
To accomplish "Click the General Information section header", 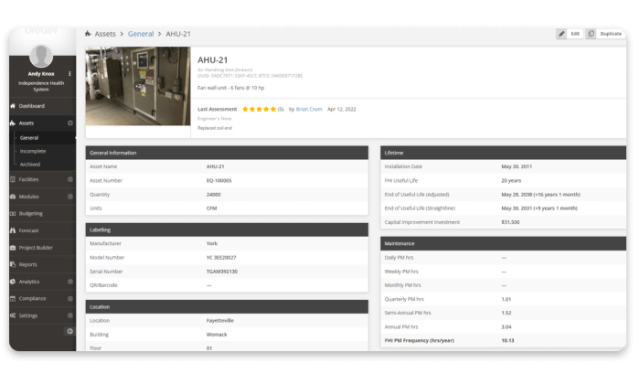I will (227, 153).
